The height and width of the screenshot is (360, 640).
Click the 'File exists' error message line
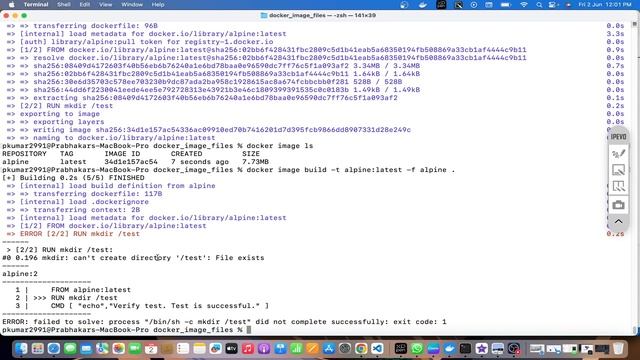133,258
